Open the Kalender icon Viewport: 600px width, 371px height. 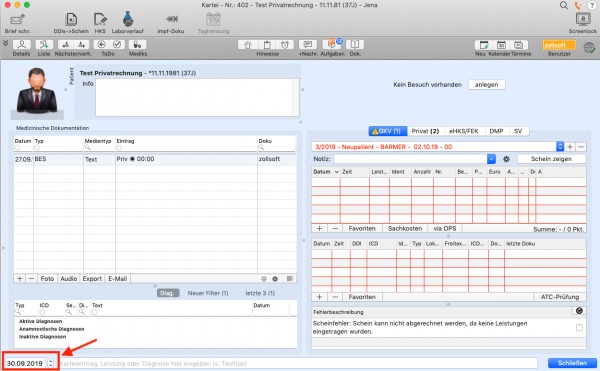pos(501,45)
